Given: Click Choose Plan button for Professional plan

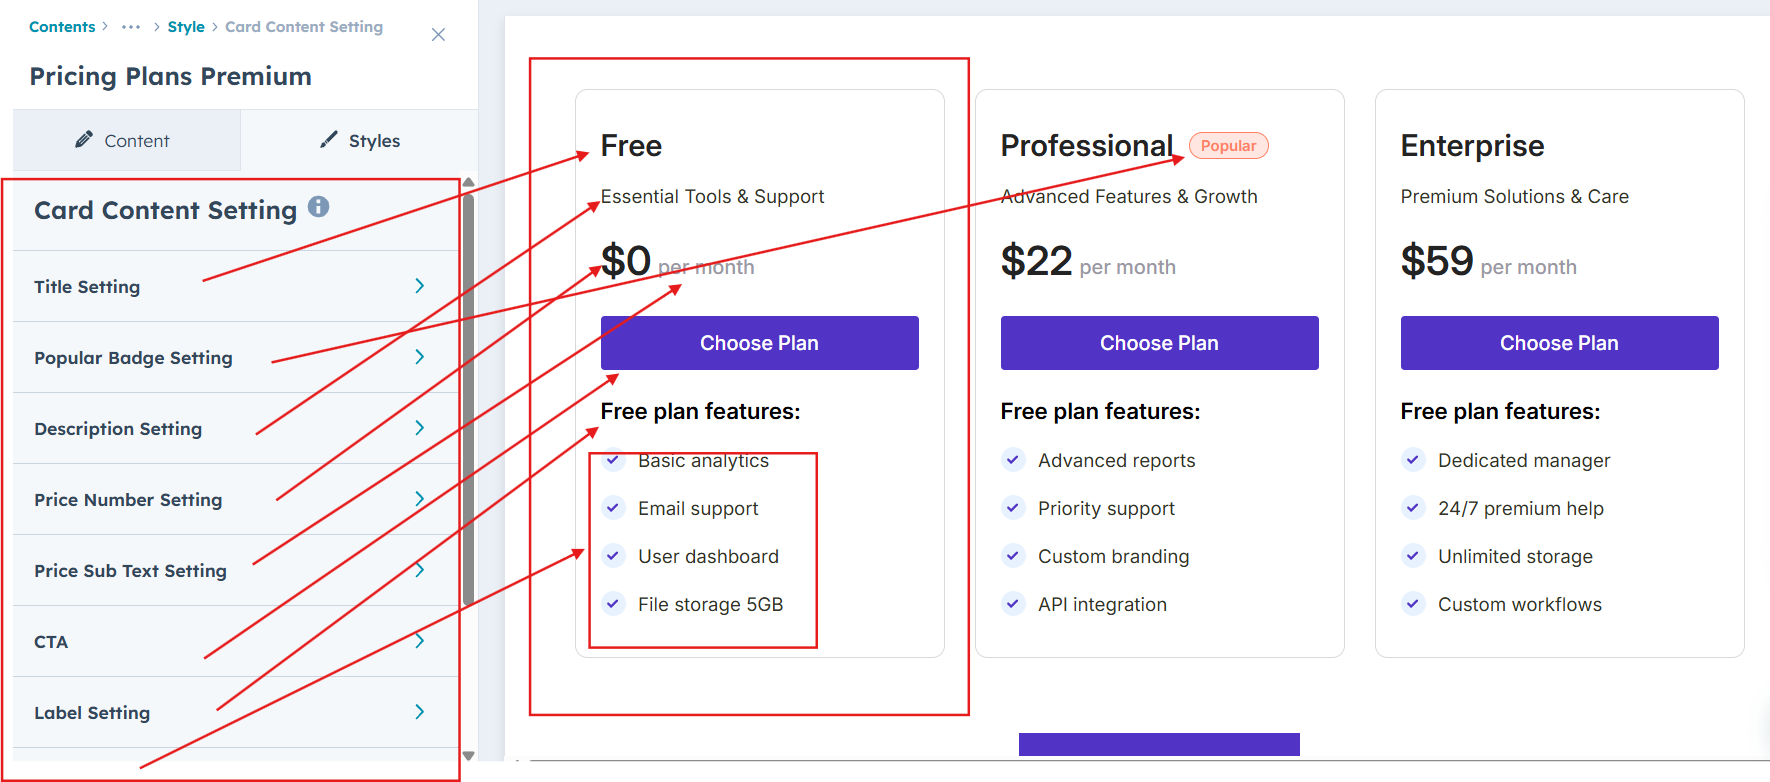Looking at the screenshot, I should coord(1159,343).
